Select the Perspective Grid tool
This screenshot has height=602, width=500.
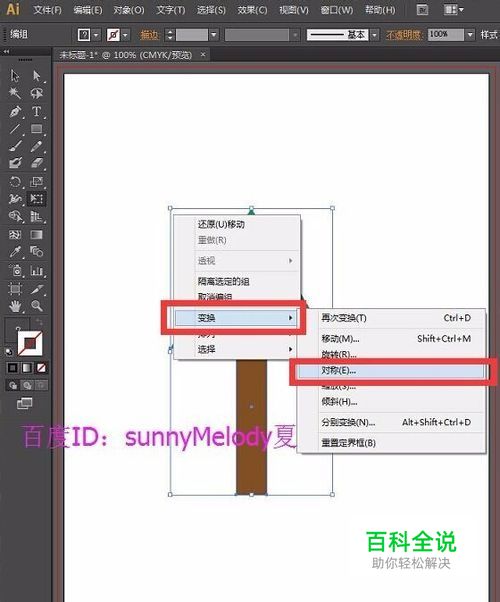(x=36, y=216)
